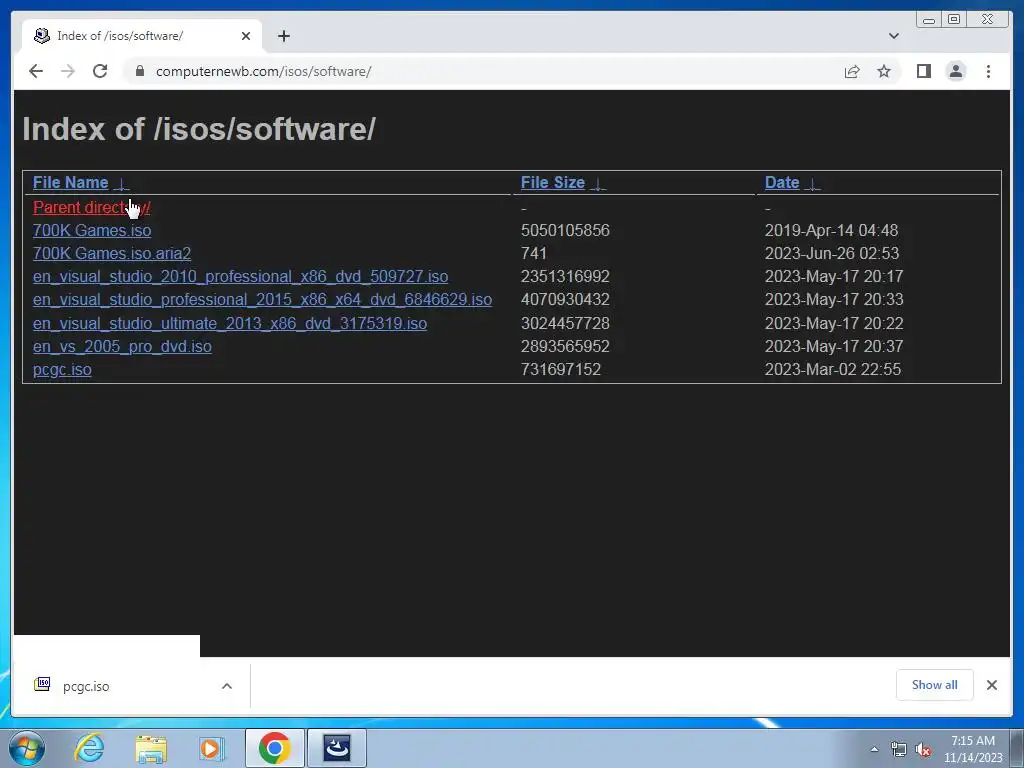Image resolution: width=1024 pixels, height=768 pixels.
Task: Open the Windows Start menu
Action: pos(26,748)
